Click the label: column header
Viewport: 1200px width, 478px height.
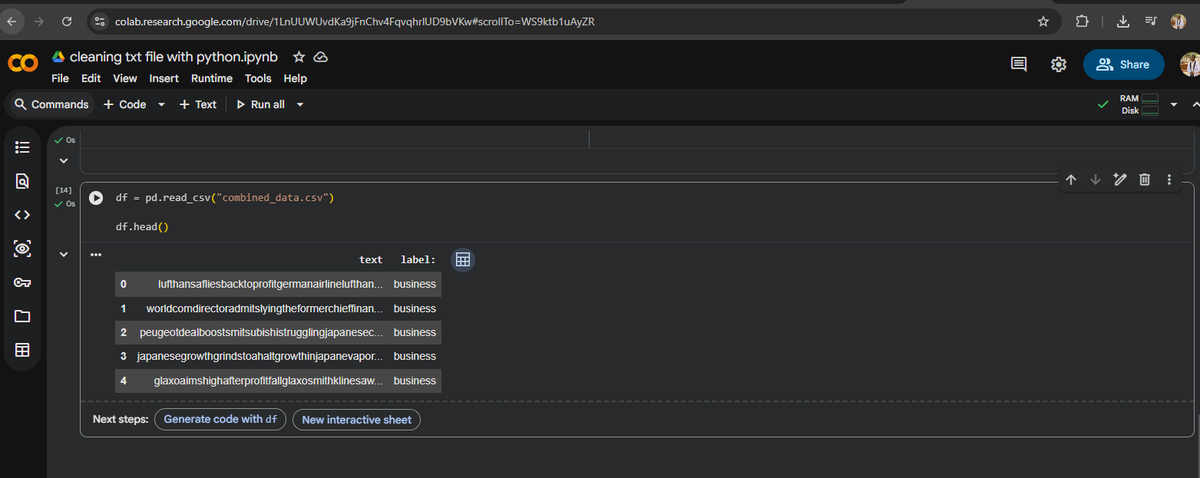(x=418, y=260)
